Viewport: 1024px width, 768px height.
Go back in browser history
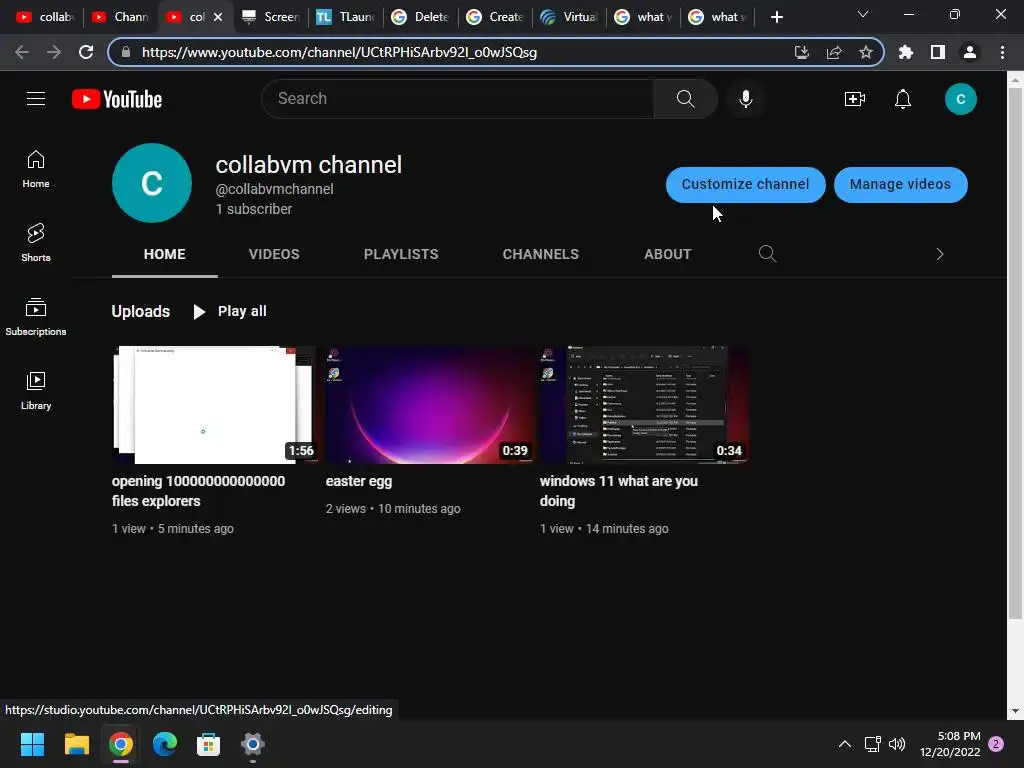pos(22,52)
